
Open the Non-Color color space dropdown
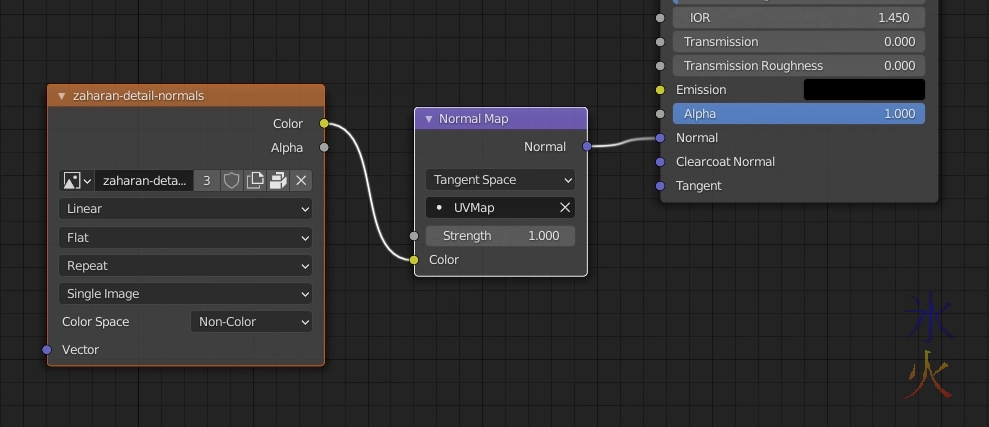(251, 322)
